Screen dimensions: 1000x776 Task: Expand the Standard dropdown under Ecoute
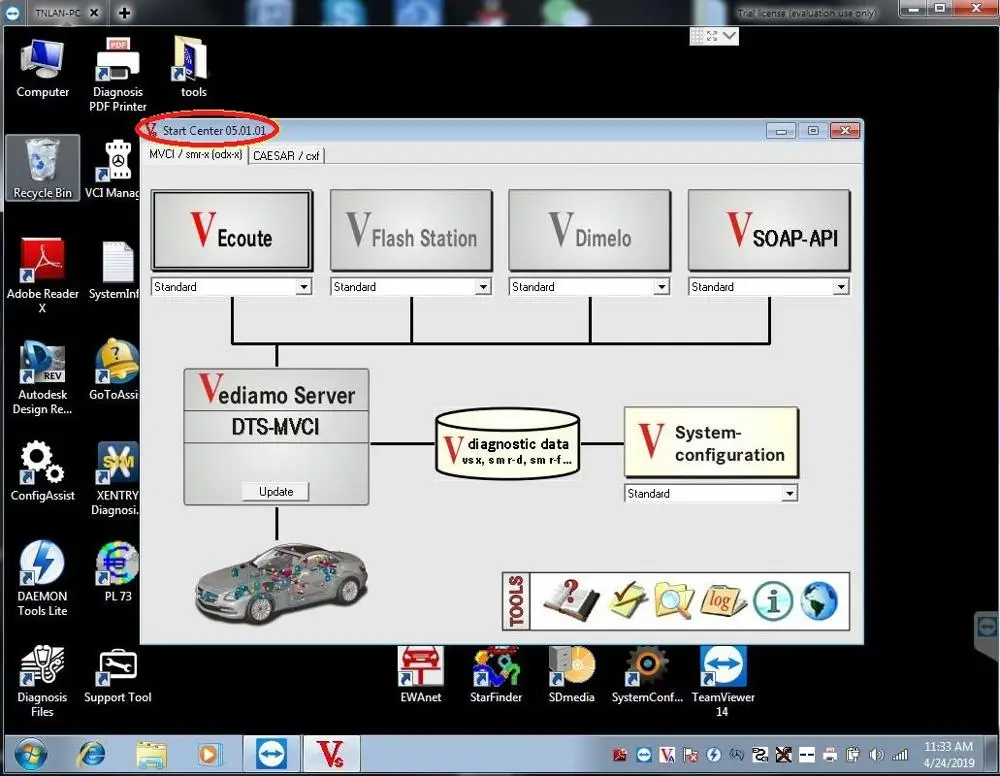click(x=304, y=287)
